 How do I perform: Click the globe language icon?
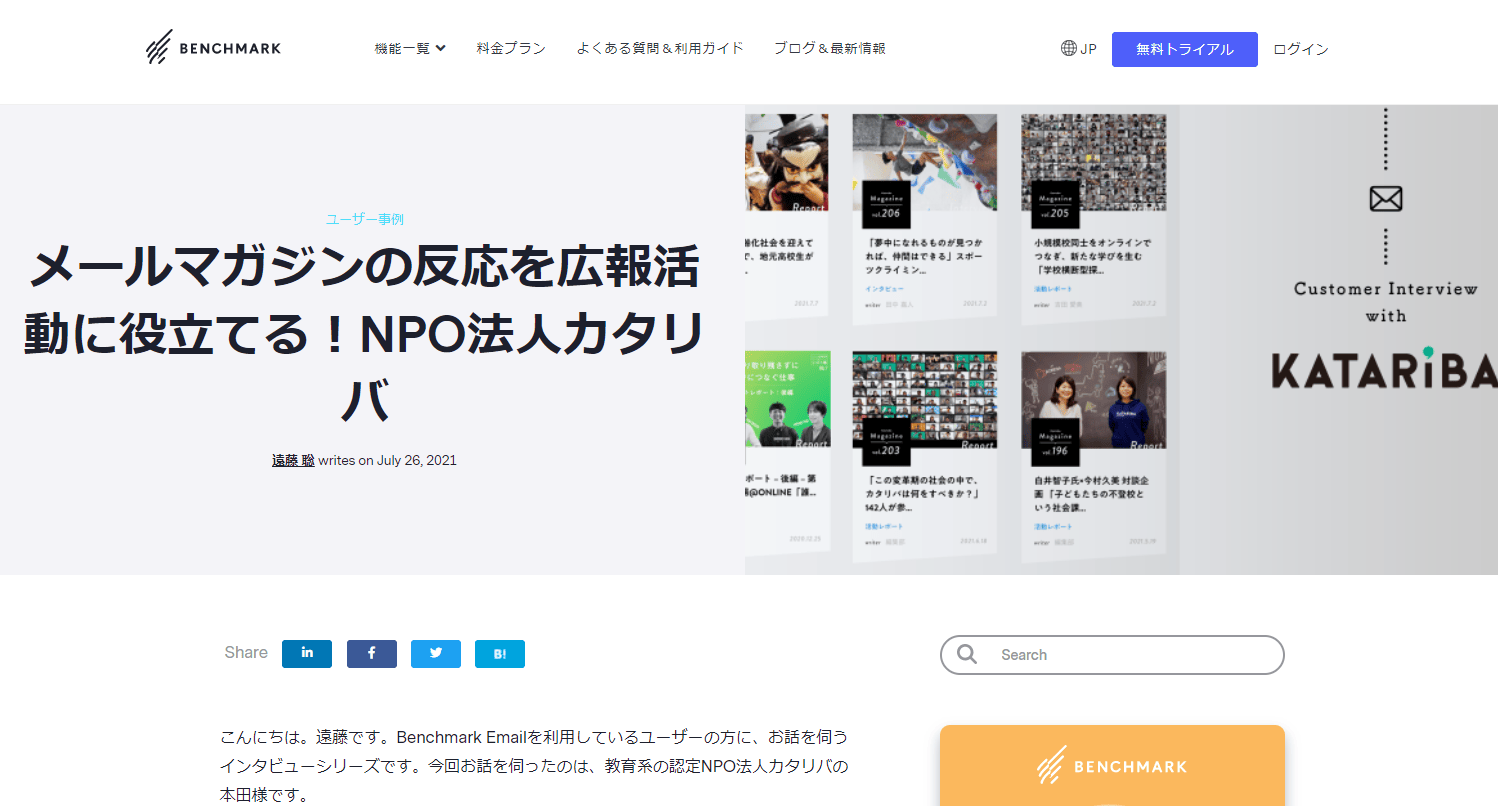tap(1069, 48)
